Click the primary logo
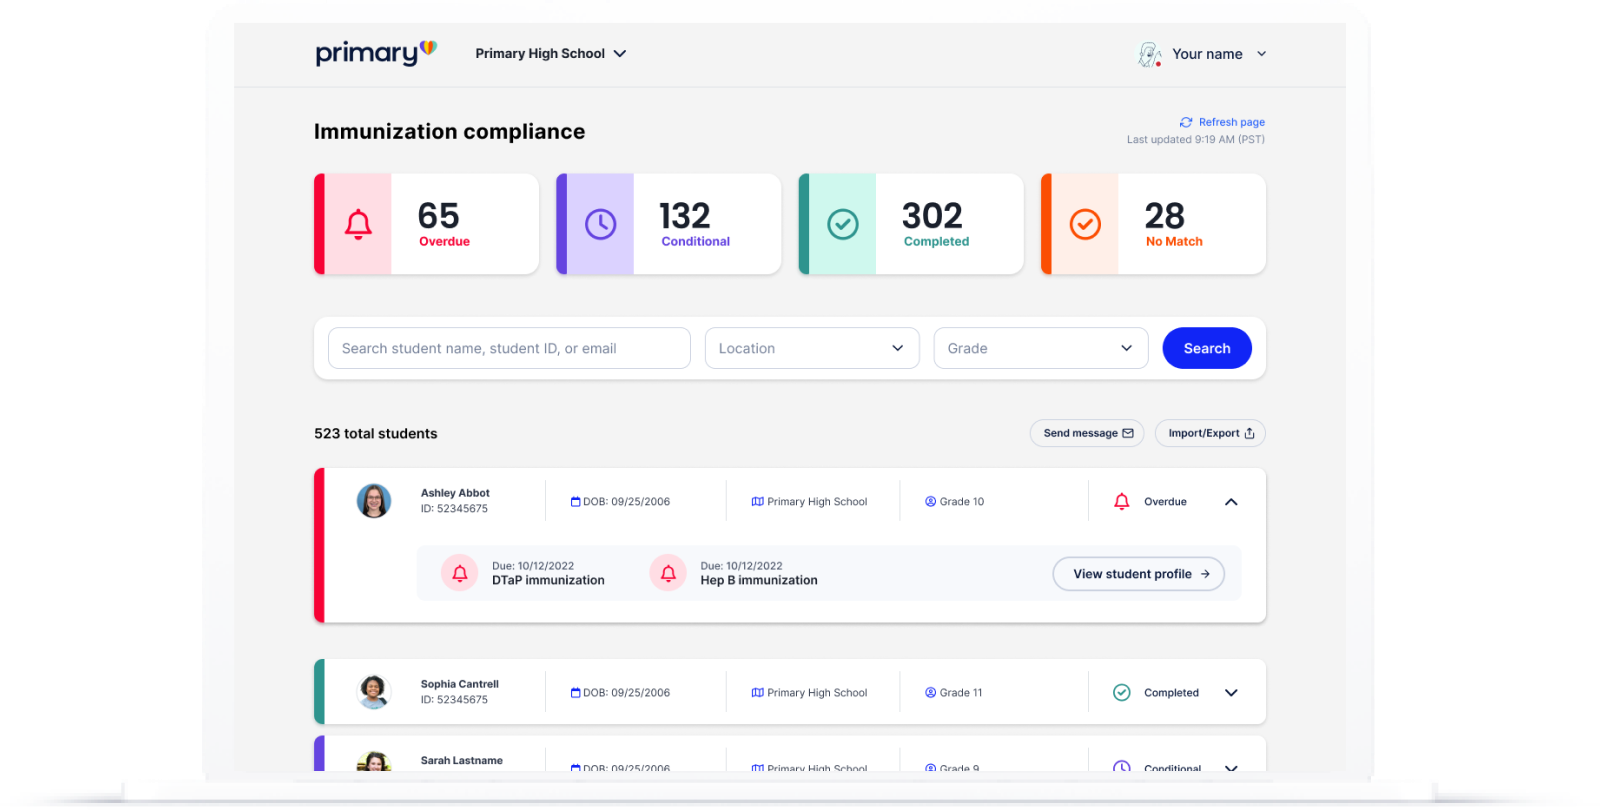The width and height of the screenshot is (1600, 810). (376, 53)
